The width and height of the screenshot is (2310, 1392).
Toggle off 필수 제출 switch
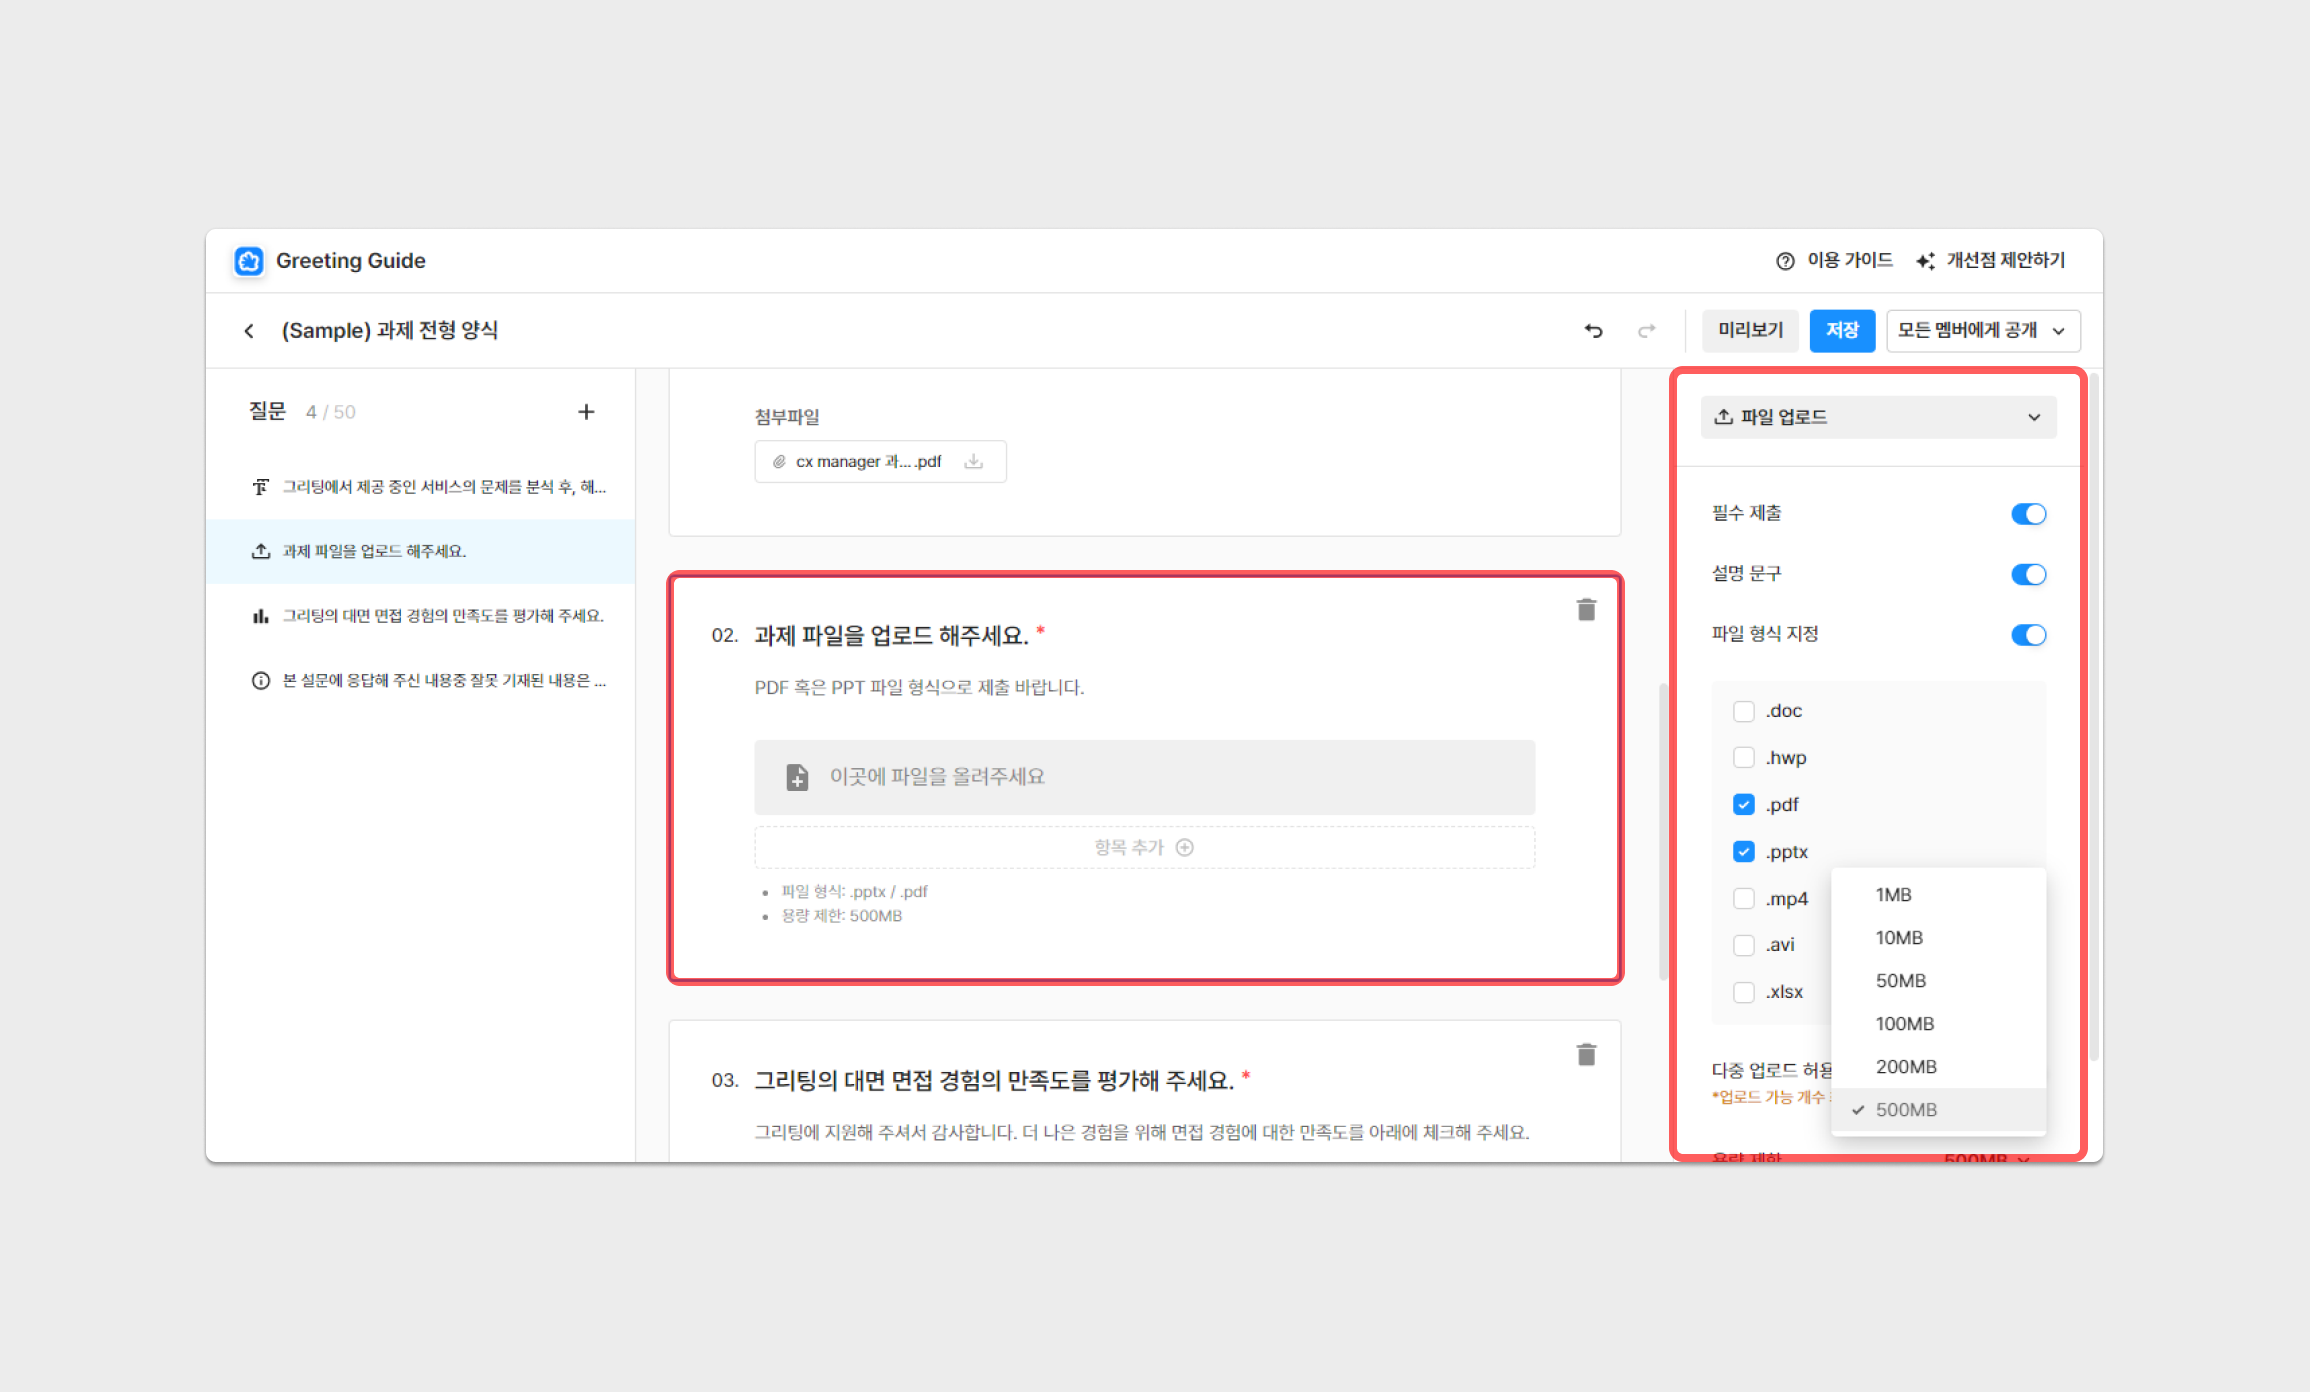tap(2028, 514)
